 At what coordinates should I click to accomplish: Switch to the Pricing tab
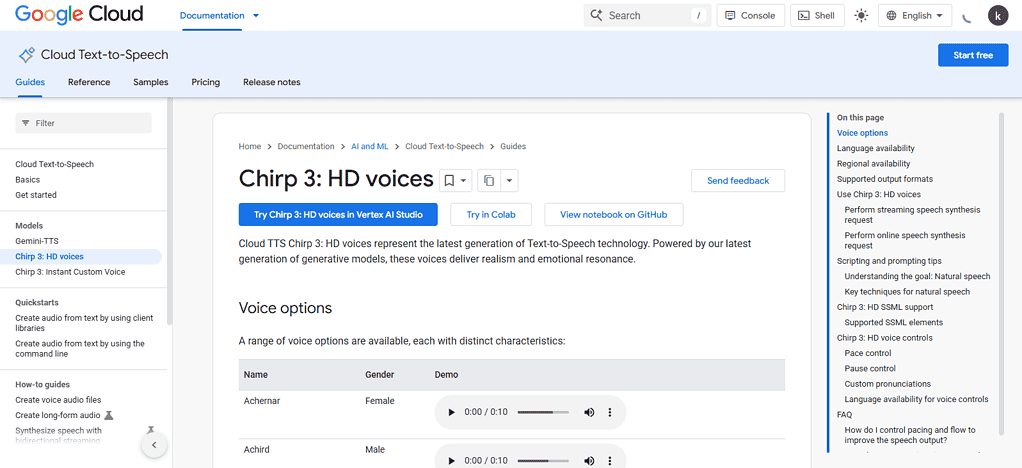click(x=205, y=82)
